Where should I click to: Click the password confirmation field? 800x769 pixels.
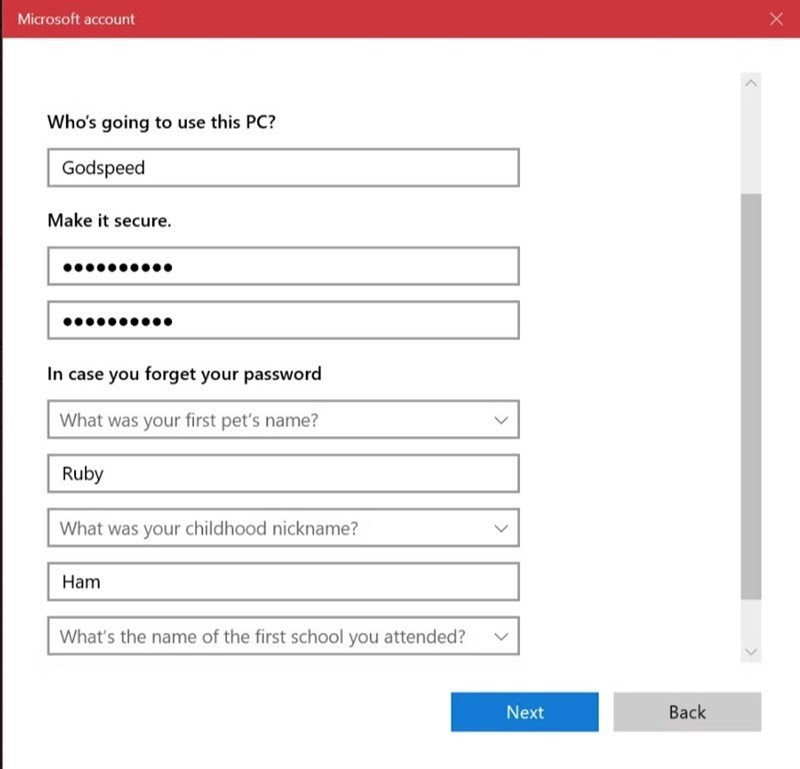pos(283,320)
